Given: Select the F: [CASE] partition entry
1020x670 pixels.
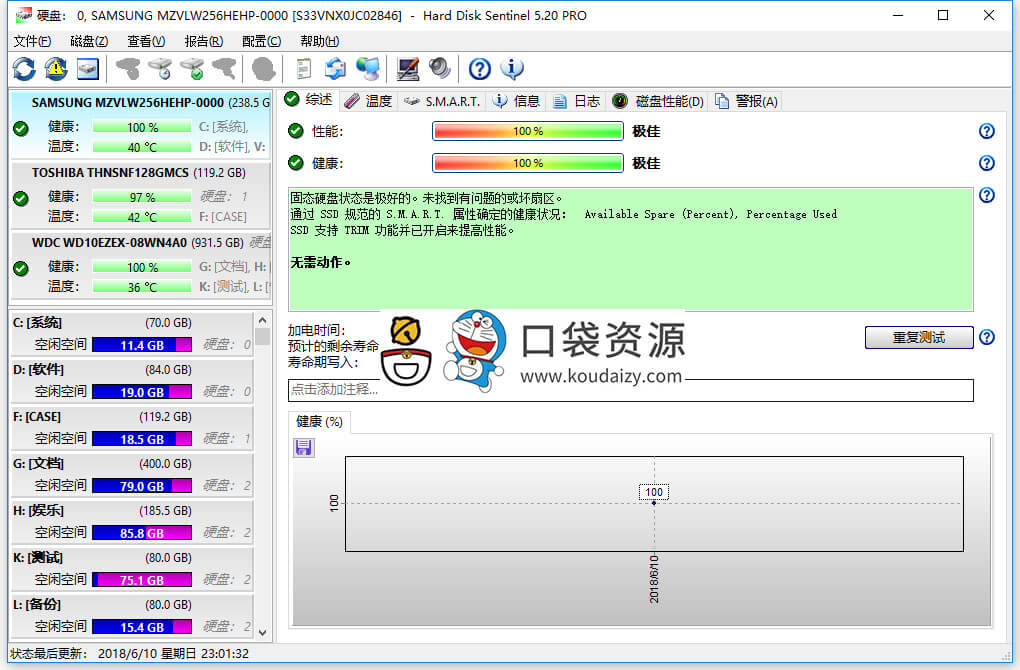Looking at the screenshot, I should [132, 427].
